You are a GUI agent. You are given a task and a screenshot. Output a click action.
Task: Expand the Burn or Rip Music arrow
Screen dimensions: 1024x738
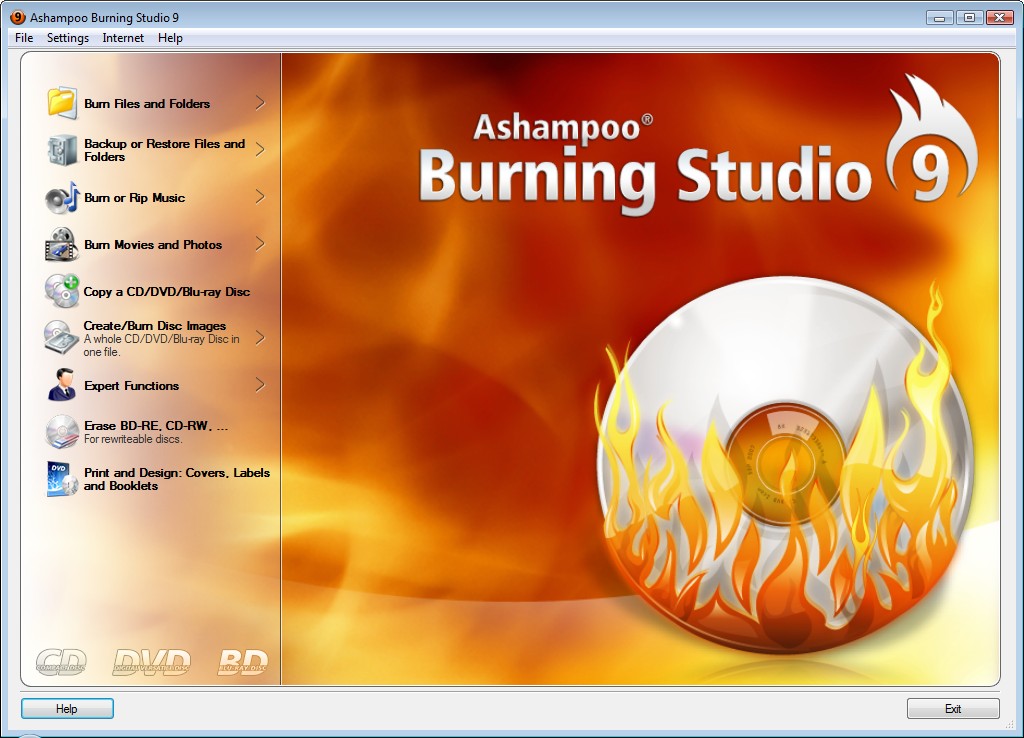click(260, 197)
